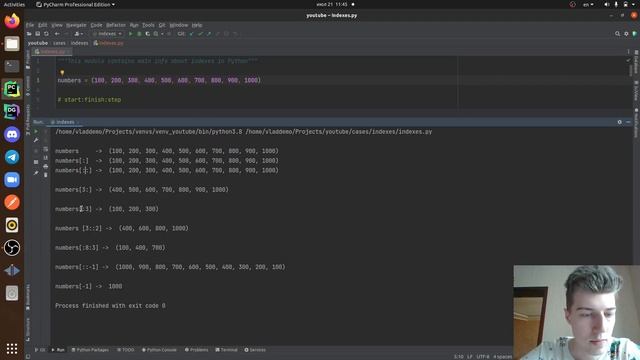The height and width of the screenshot is (360, 640).
Task: Open Telegram from the dock
Action: [x=12, y=157]
